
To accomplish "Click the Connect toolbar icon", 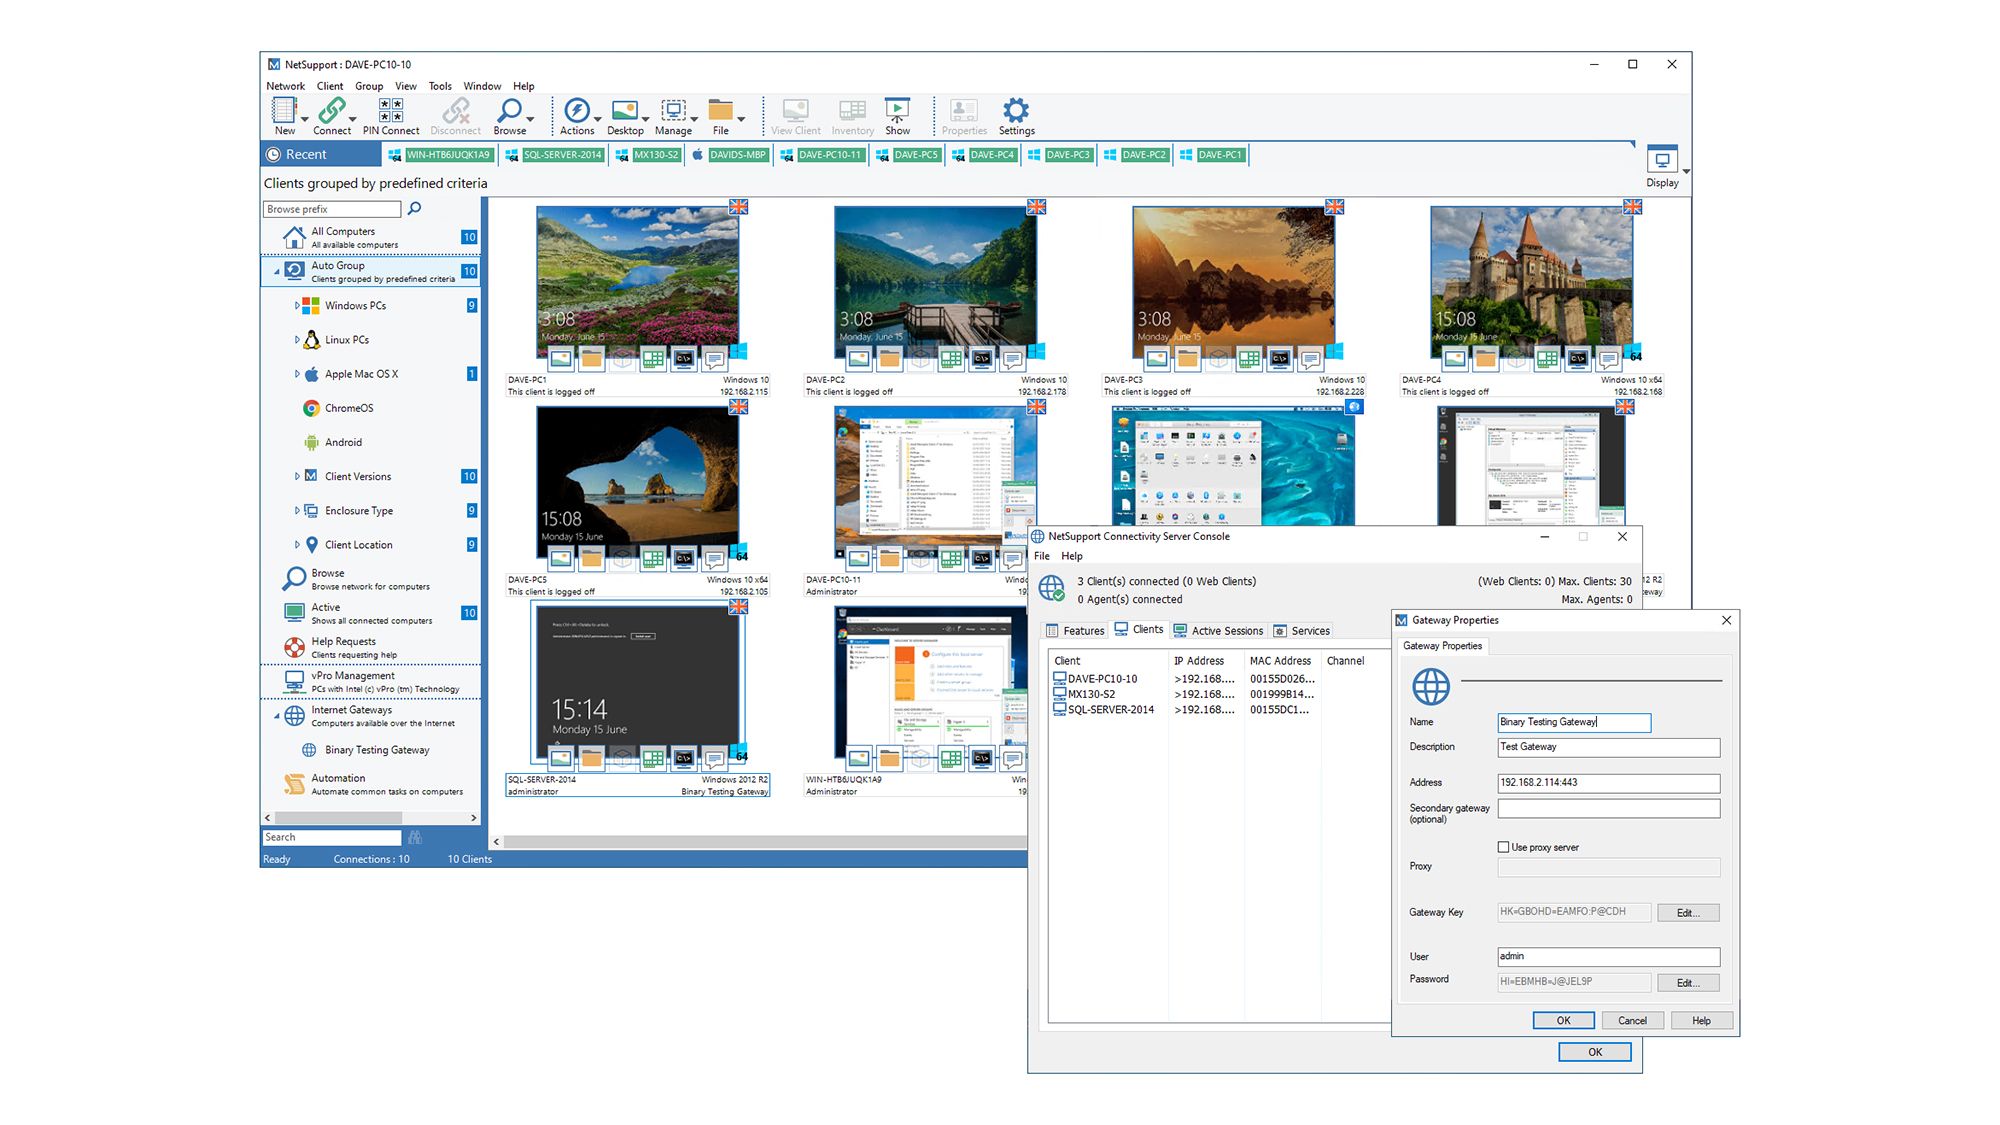I will 332,111.
